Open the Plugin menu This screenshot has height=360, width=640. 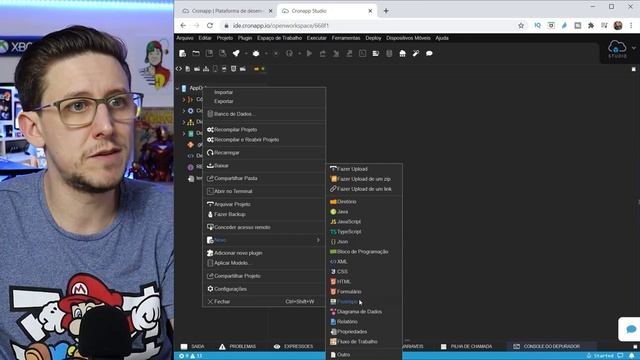tap(245, 38)
